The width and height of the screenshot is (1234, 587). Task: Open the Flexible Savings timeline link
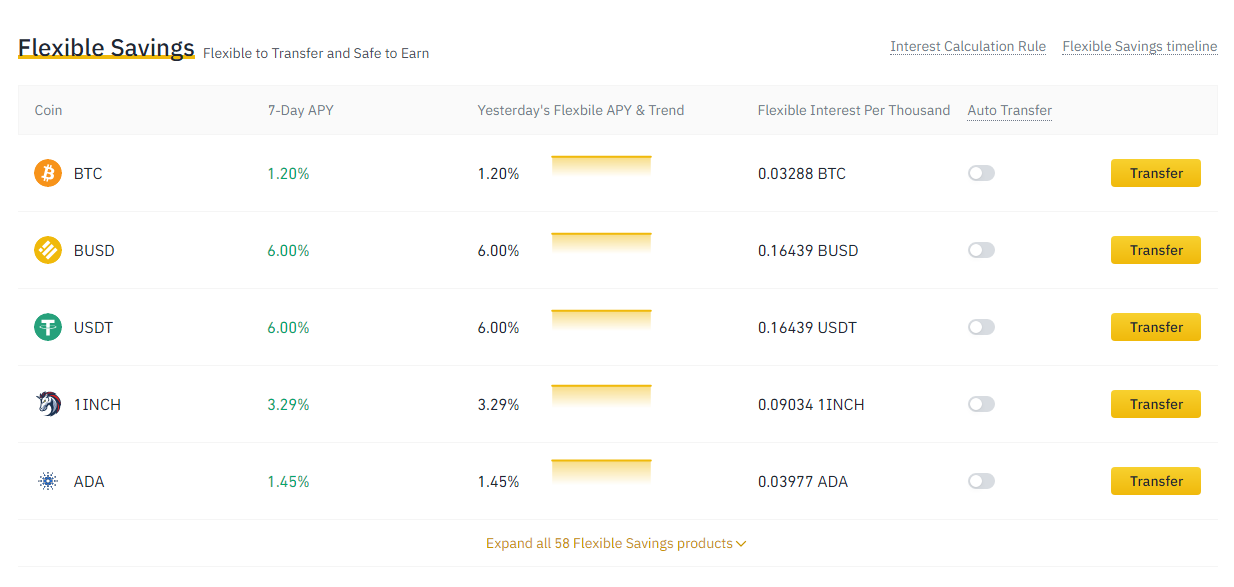[x=1140, y=46]
